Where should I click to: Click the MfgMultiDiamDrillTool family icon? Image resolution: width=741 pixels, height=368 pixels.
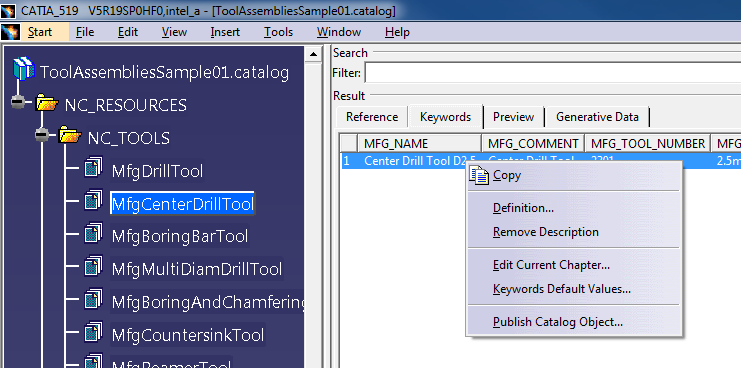tap(93, 267)
